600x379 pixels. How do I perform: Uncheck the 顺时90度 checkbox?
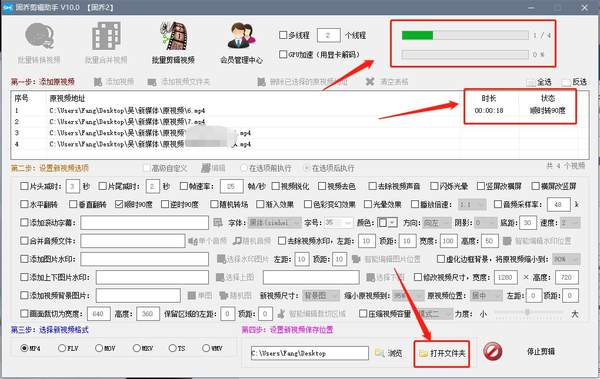pos(119,204)
